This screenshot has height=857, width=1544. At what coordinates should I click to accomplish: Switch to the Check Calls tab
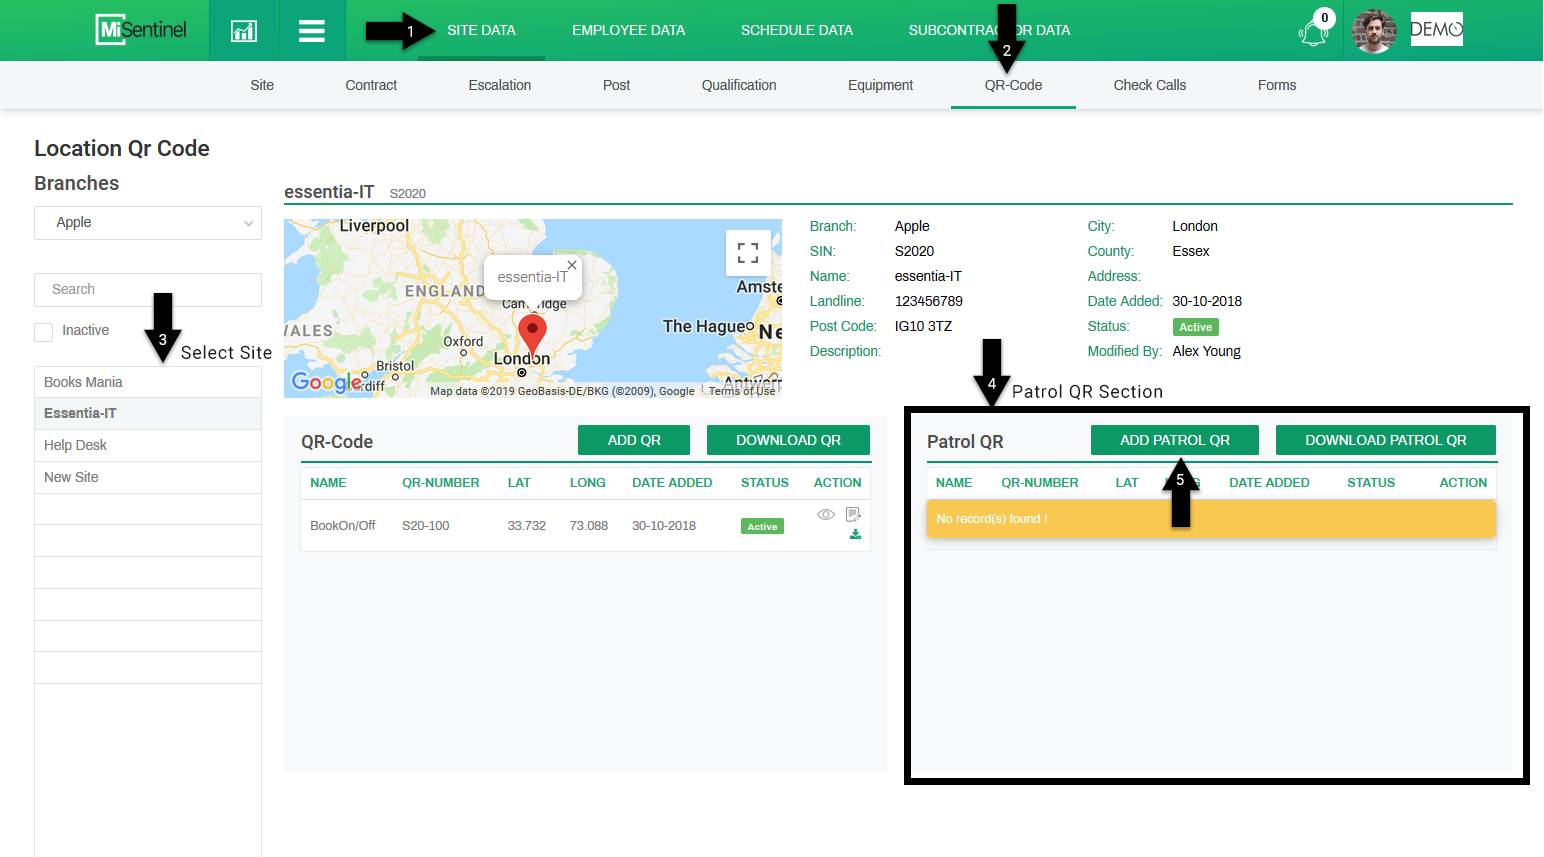pyautogui.click(x=1150, y=86)
